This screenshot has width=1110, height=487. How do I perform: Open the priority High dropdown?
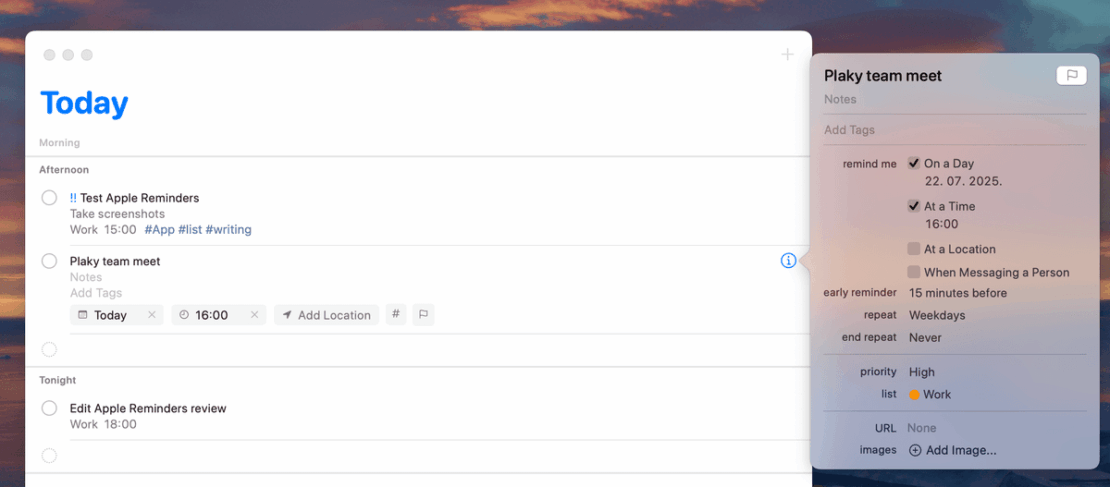click(x=921, y=372)
